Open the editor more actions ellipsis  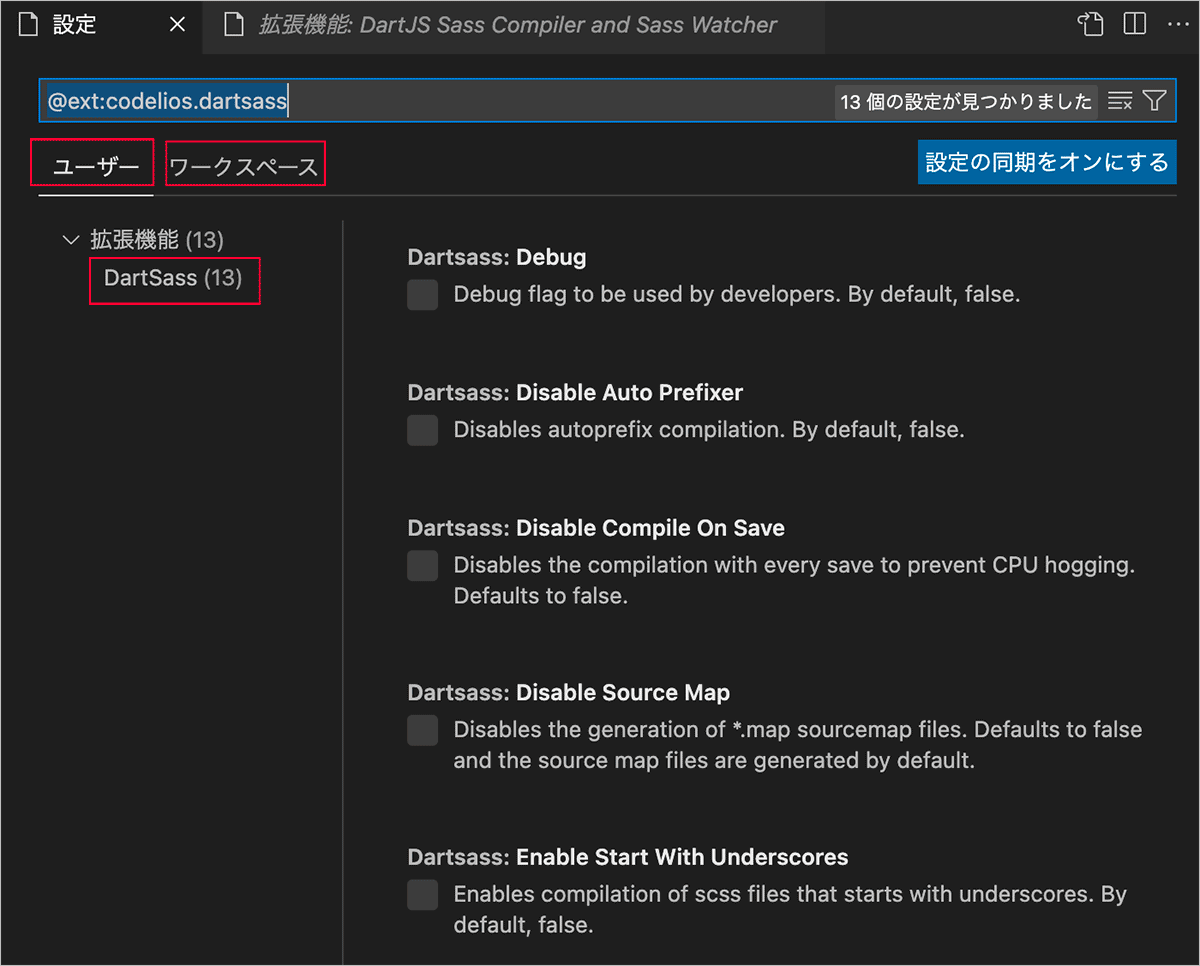(1176, 25)
